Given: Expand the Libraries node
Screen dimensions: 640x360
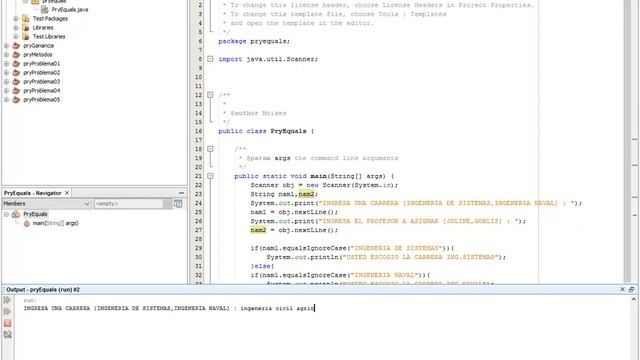Looking at the screenshot, I should (x=16, y=27).
